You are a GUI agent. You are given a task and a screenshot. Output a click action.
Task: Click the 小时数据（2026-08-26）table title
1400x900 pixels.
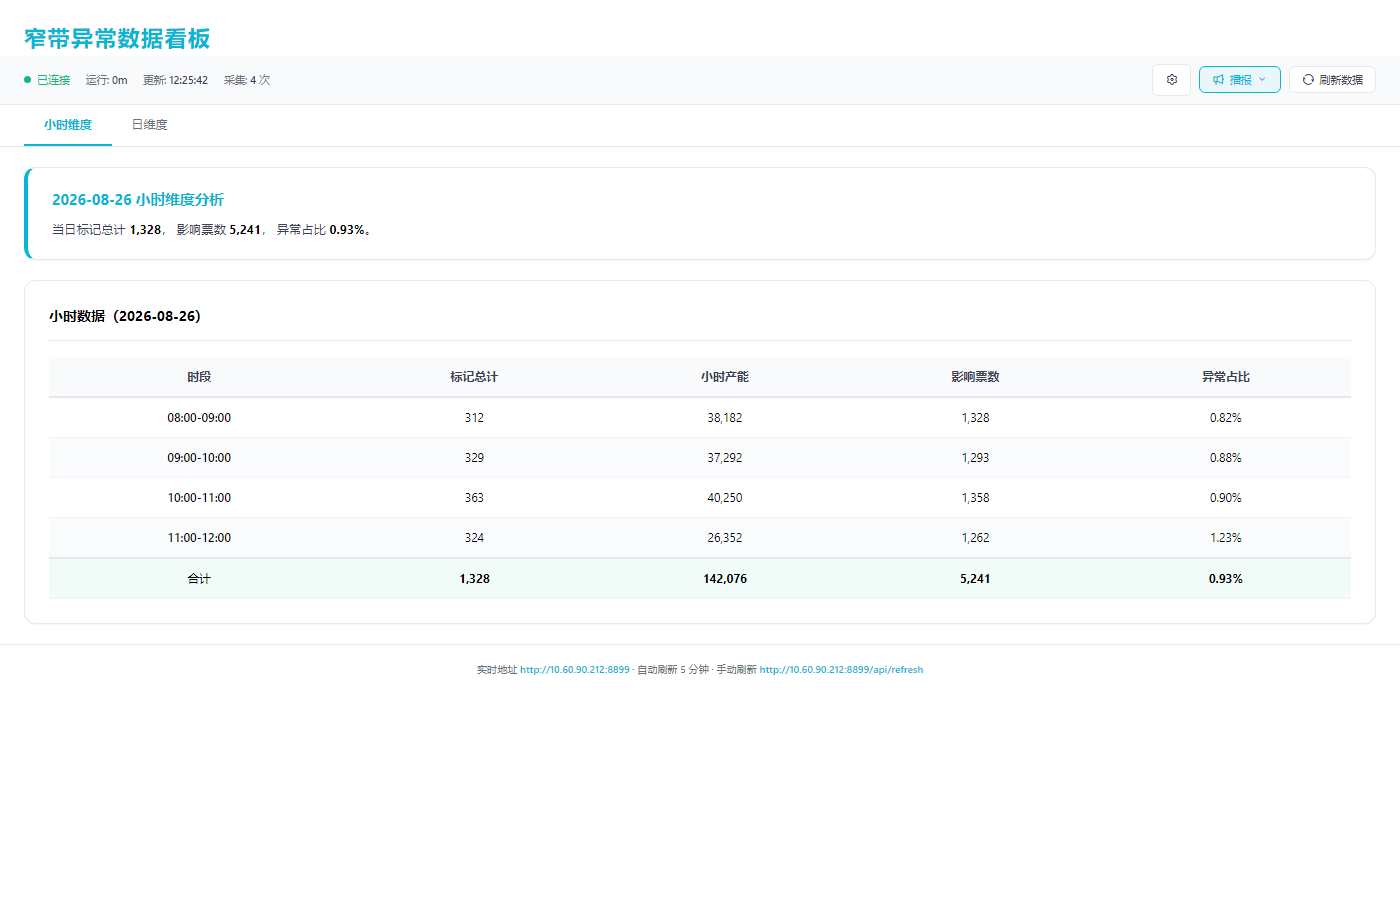point(125,316)
